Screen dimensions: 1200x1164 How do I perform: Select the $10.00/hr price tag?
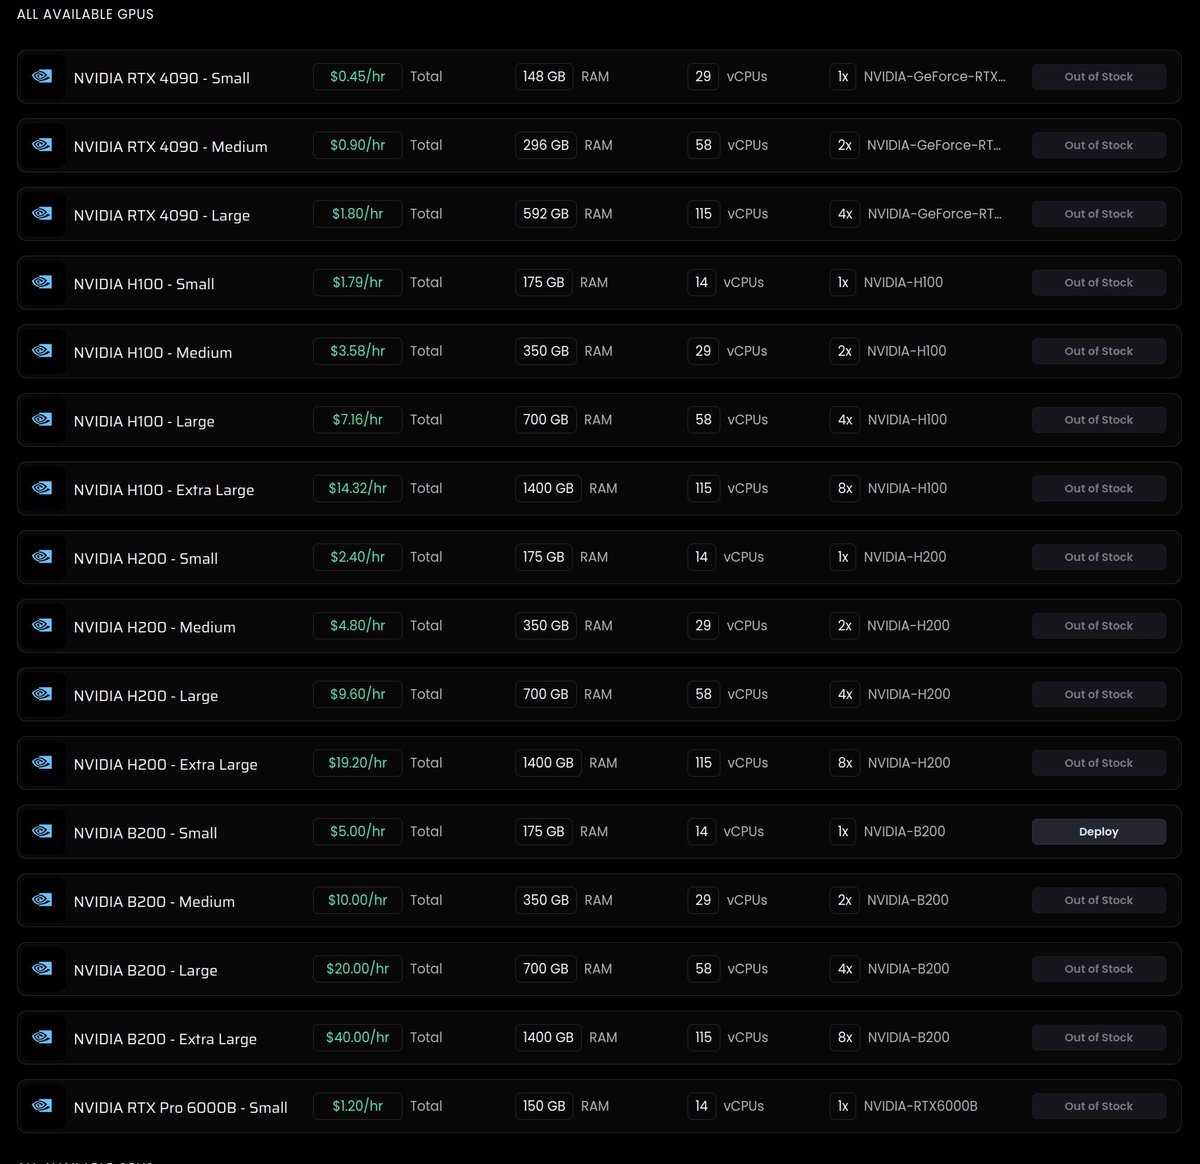click(357, 900)
